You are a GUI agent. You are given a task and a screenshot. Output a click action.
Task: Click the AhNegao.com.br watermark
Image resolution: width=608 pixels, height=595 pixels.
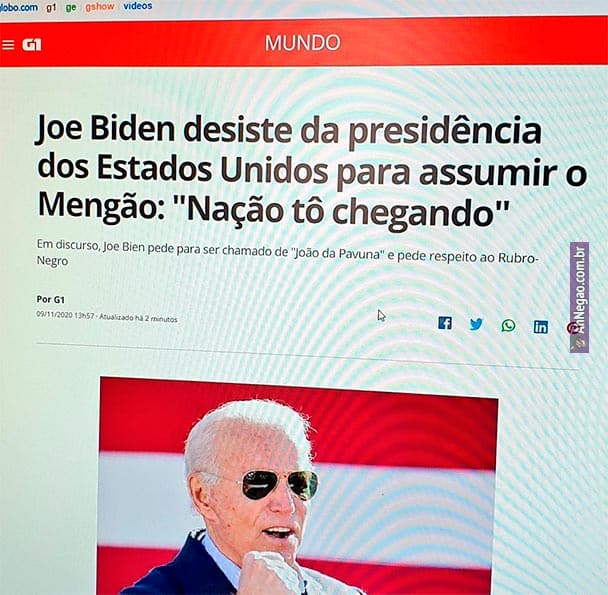coord(579,297)
